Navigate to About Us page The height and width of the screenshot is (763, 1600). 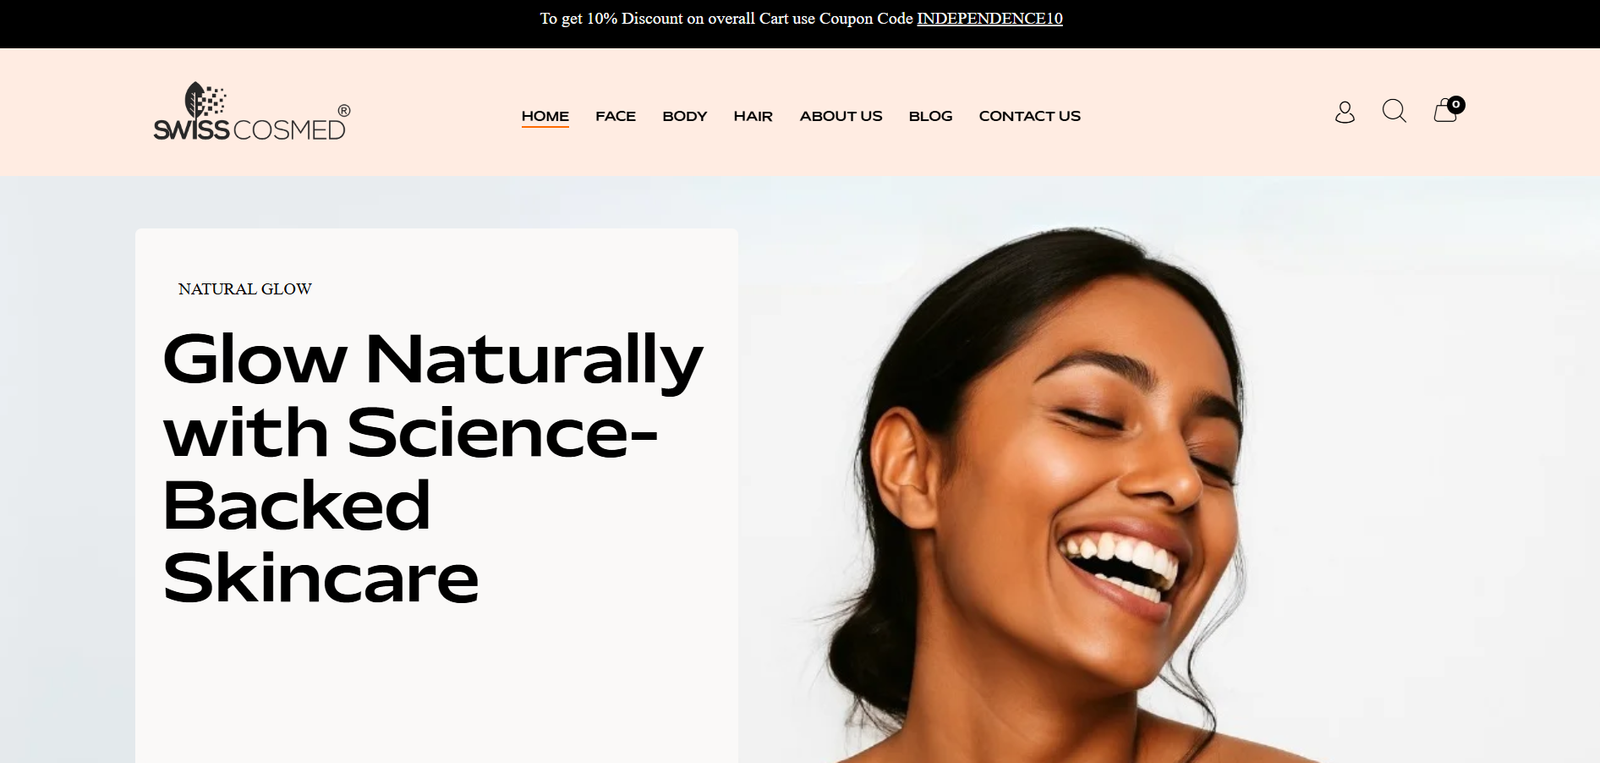(841, 116)
